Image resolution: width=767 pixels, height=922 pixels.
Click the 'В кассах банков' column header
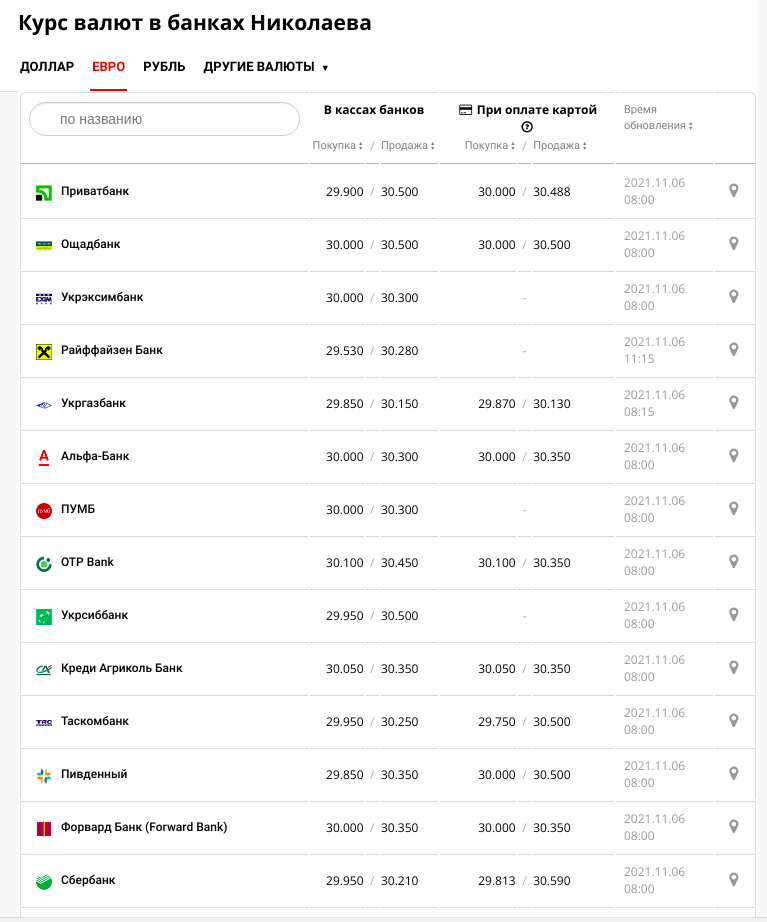coord(374,110)
